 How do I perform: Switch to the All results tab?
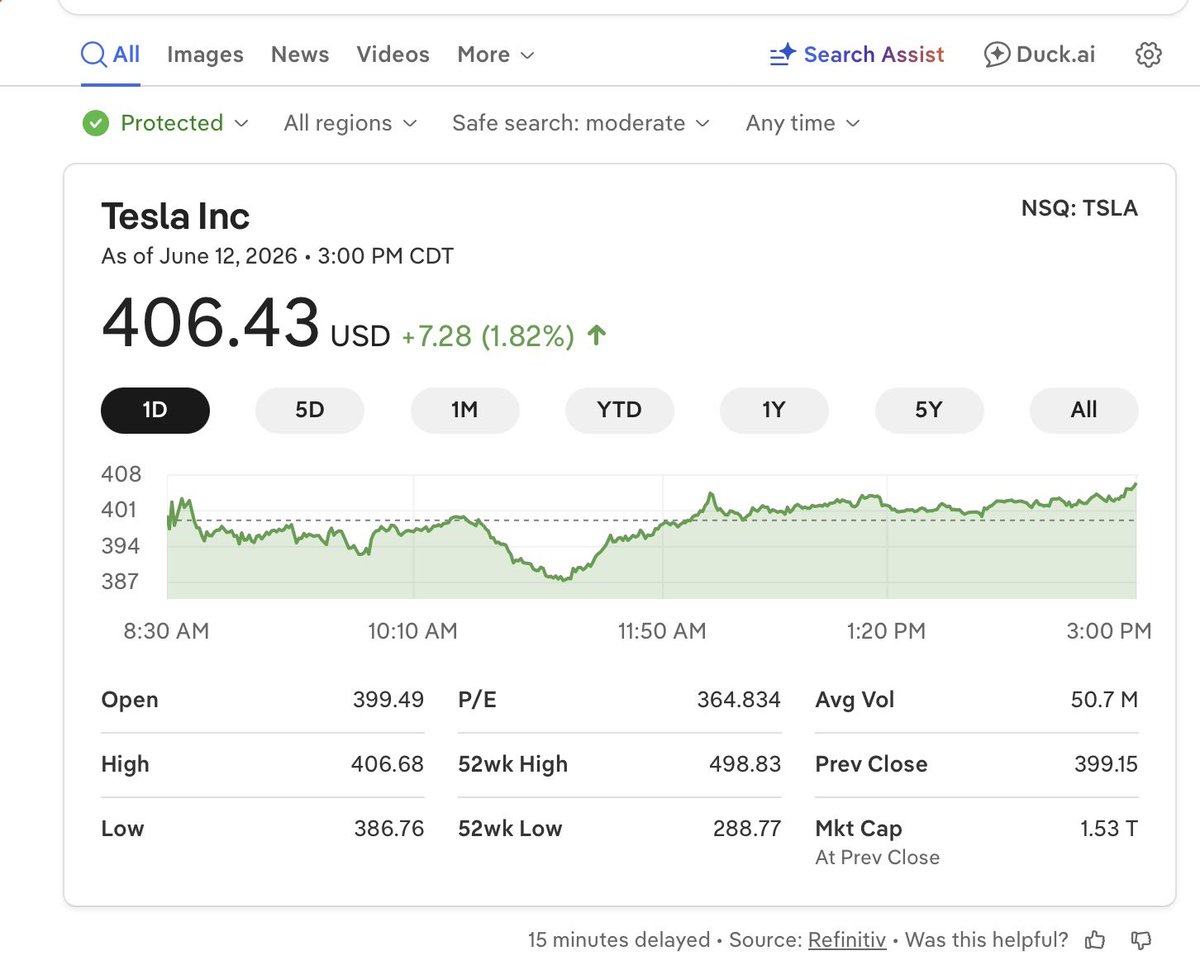pyautogui.click(x=110, y=55)
